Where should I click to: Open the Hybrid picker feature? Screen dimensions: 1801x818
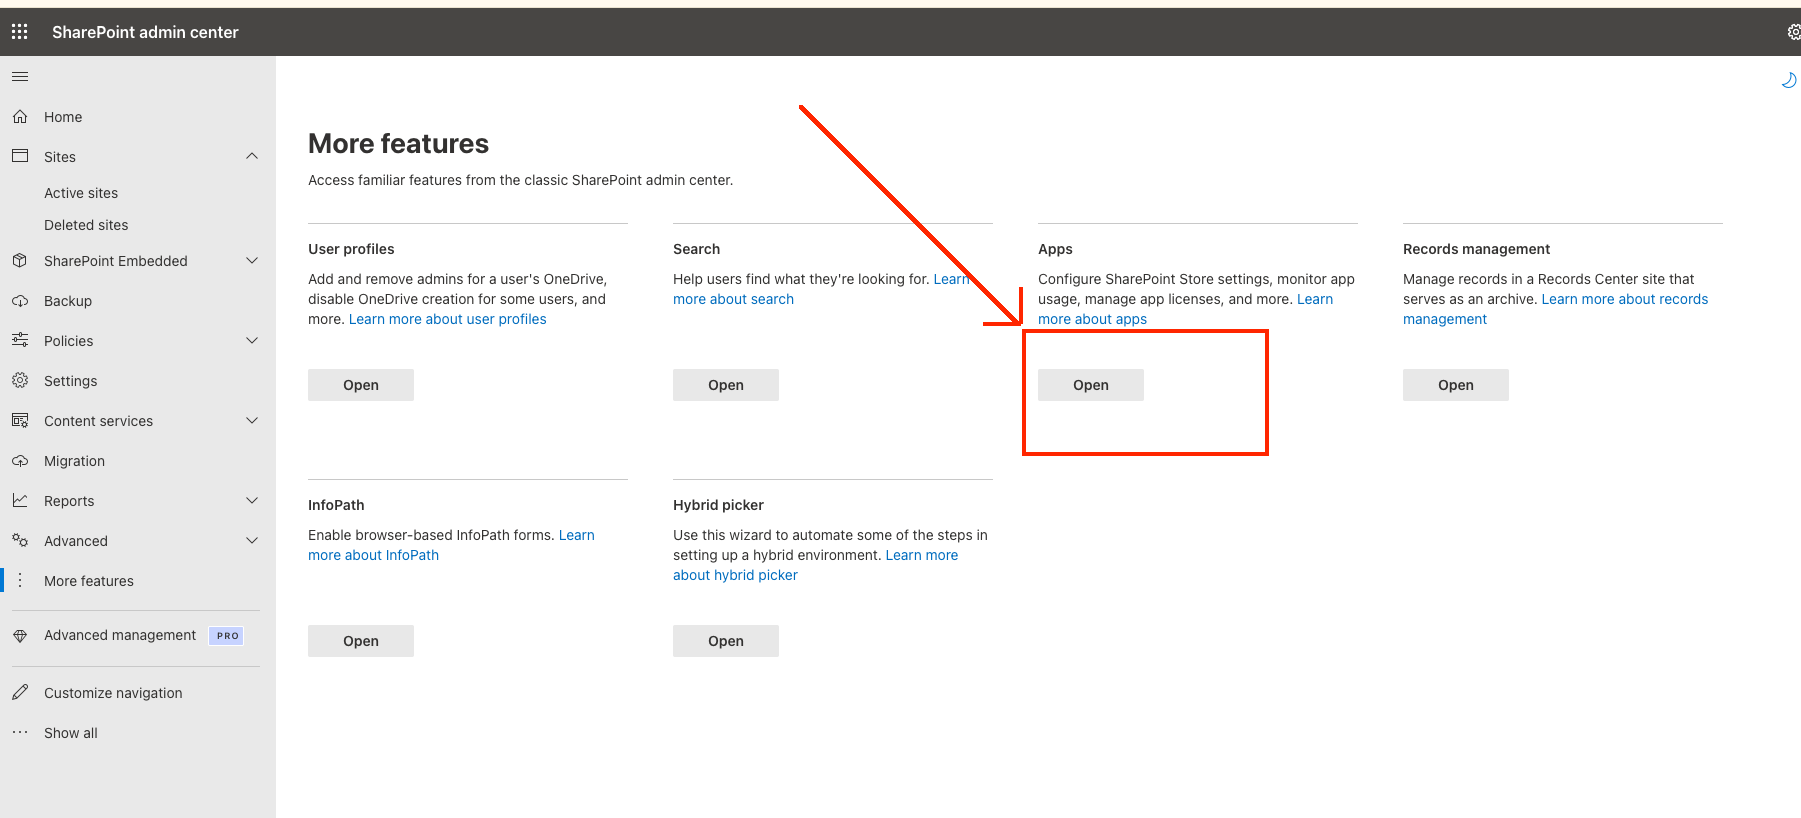(x=726, y=641)
